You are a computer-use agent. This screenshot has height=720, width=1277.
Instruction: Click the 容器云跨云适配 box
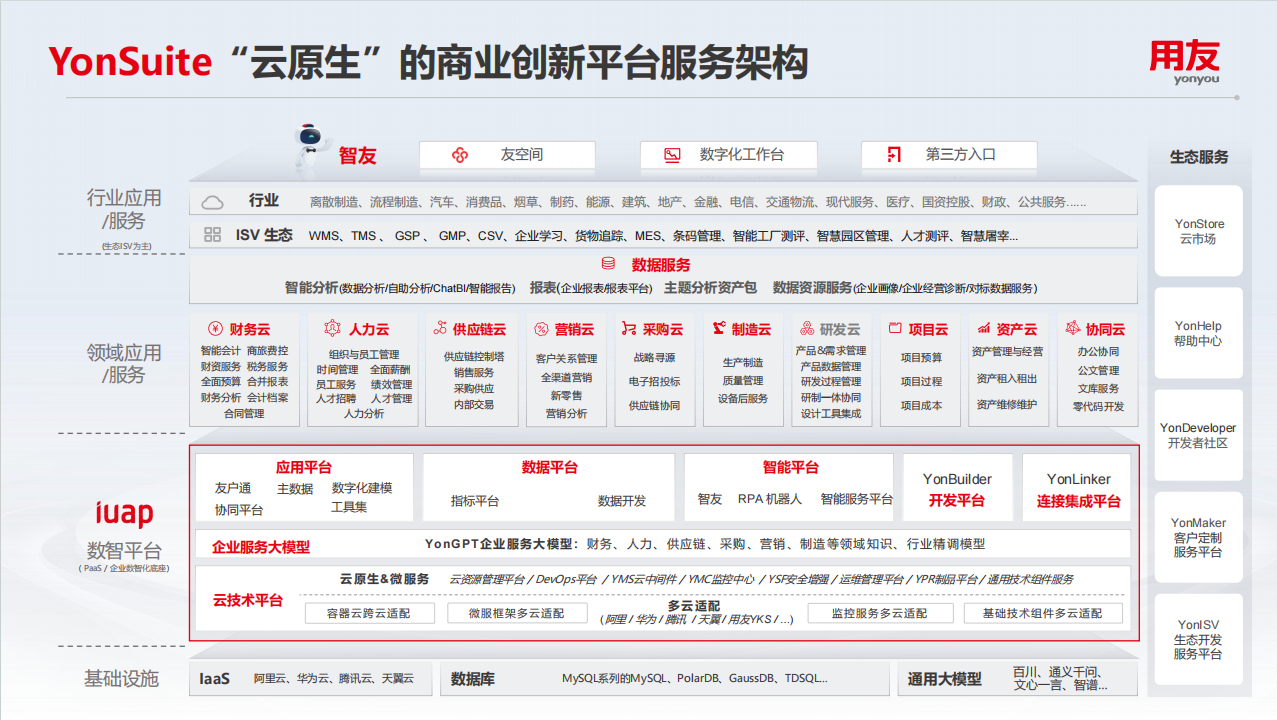pyautogui.click(x=369, y=613)
